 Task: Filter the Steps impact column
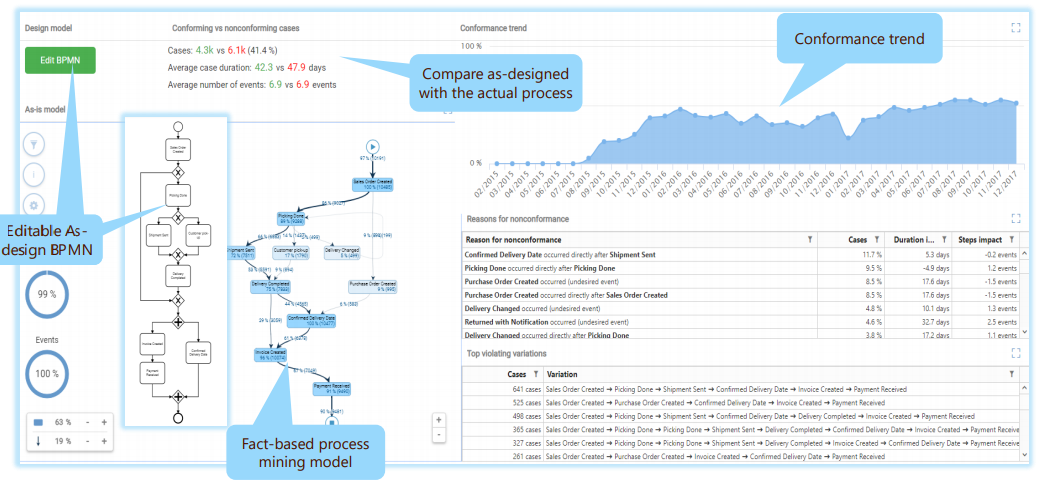click(x=1010, y=239)
